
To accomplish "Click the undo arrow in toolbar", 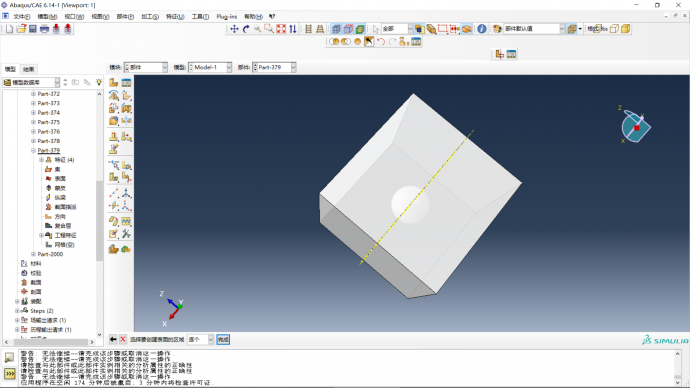I will pos(381,42).
